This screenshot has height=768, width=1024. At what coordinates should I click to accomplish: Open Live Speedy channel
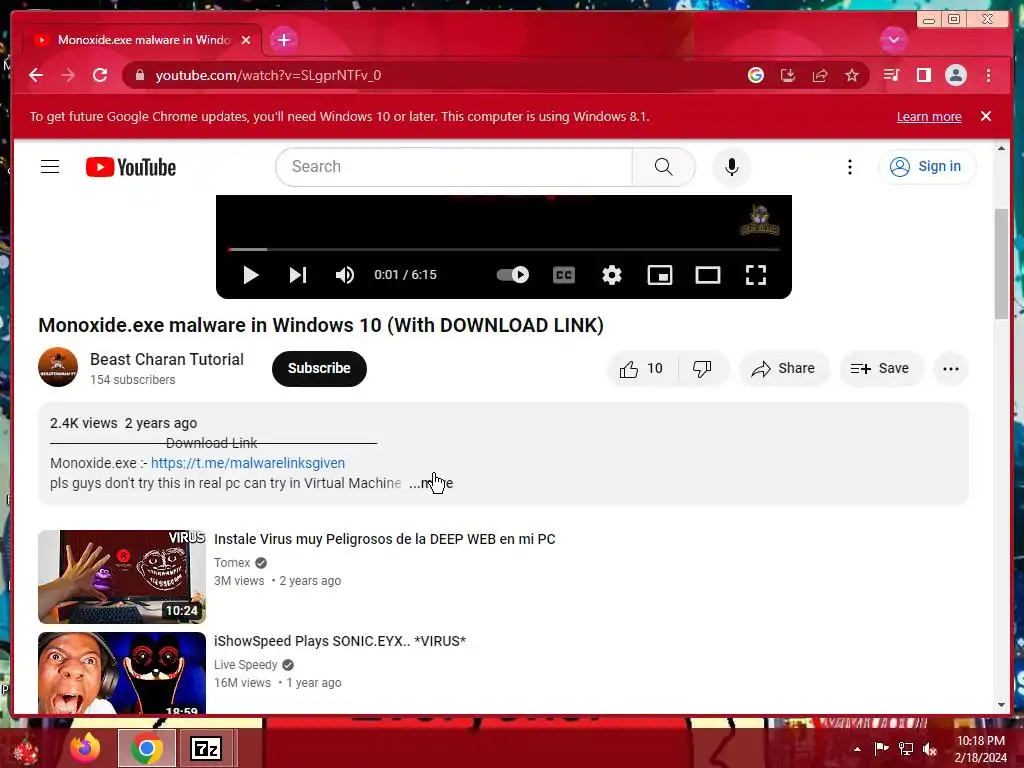point(246,665)
